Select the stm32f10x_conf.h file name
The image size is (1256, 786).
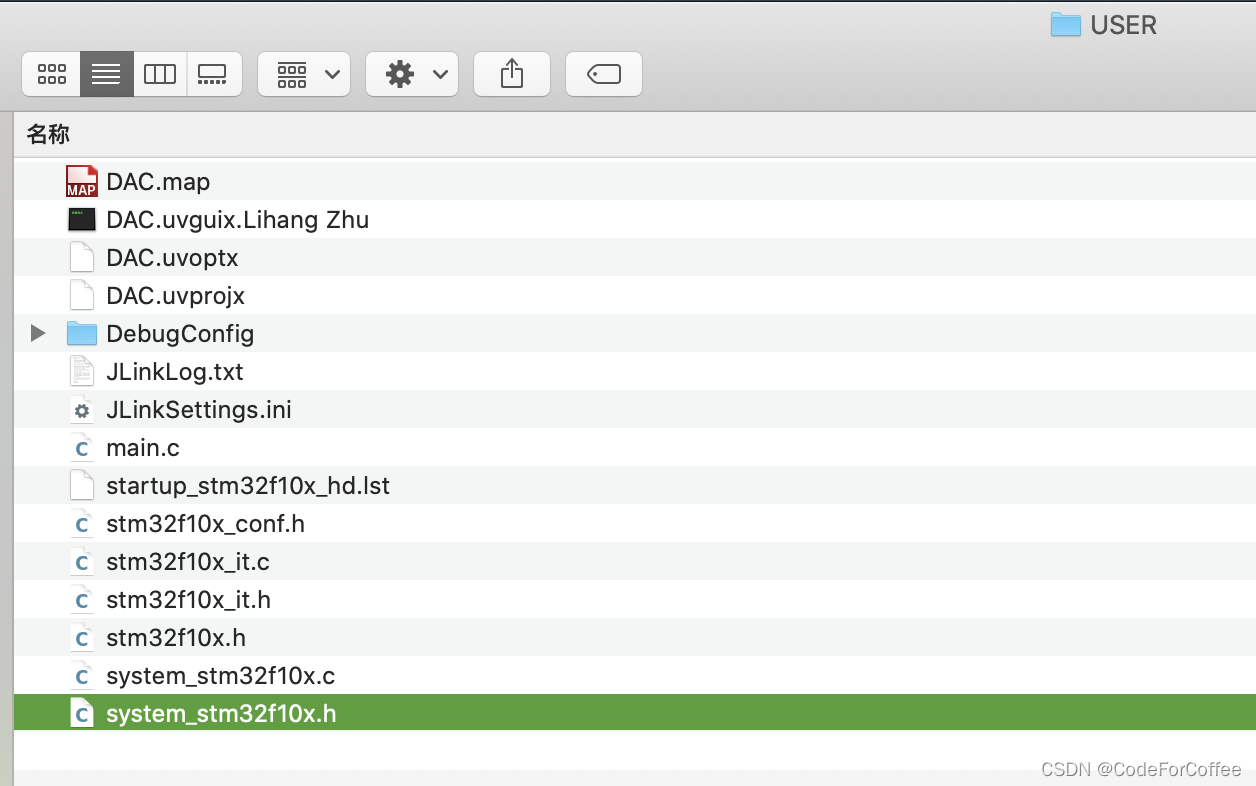[205, 524]
